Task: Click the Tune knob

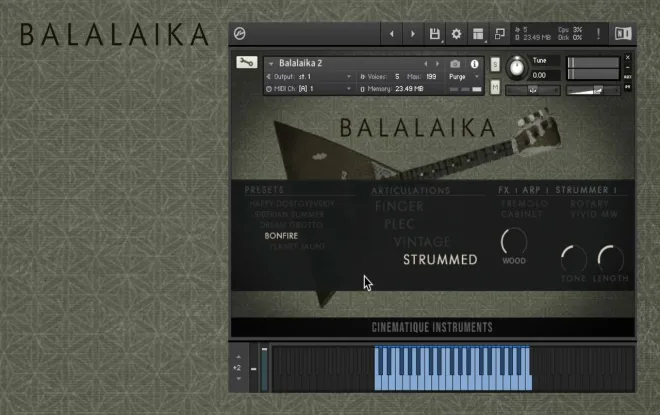Action: (516, 67)
